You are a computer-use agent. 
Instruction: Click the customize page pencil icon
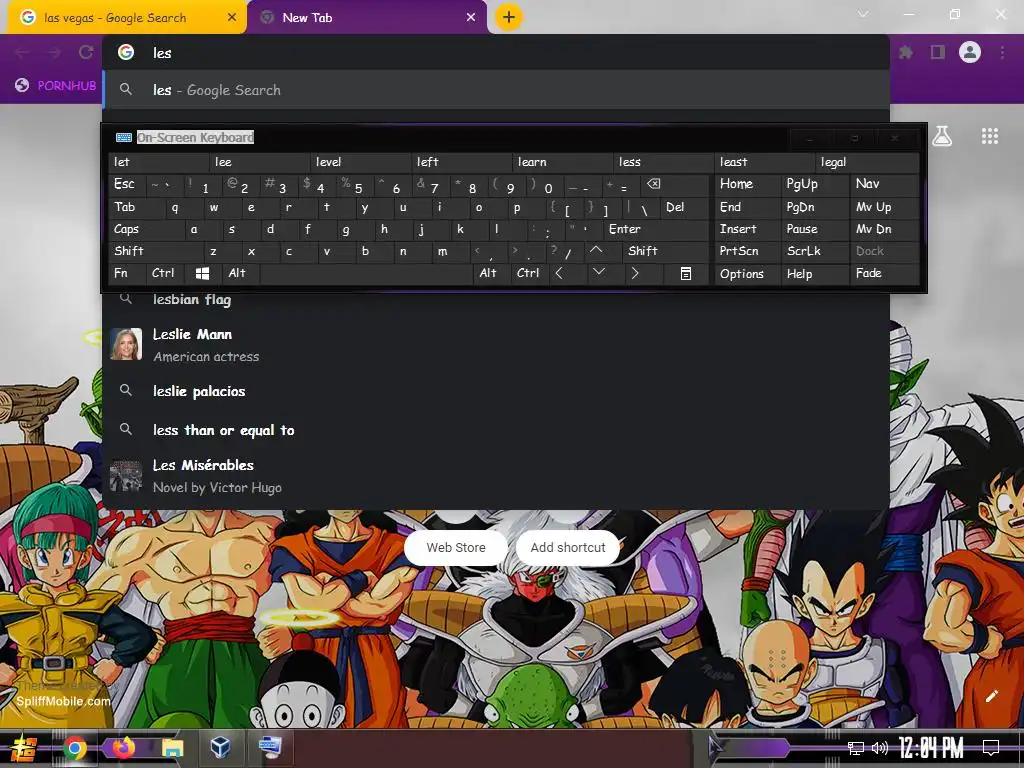click(x=991, y=696)
